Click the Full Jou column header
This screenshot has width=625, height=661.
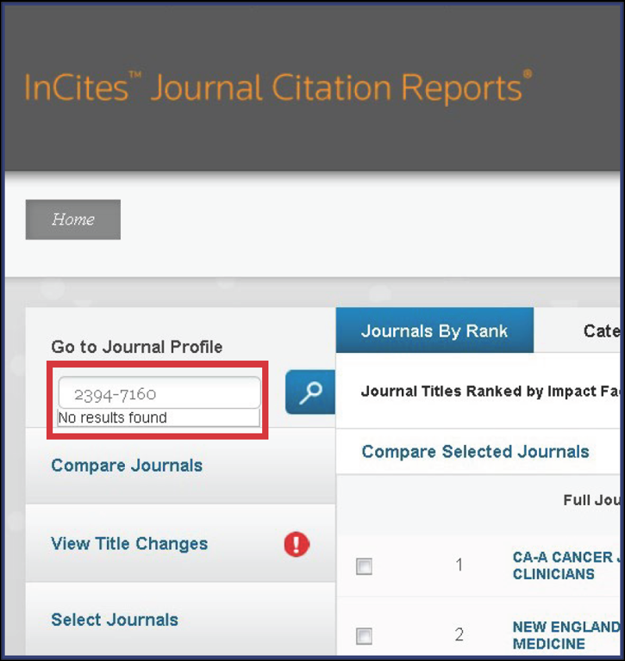(x=592, y=500)
